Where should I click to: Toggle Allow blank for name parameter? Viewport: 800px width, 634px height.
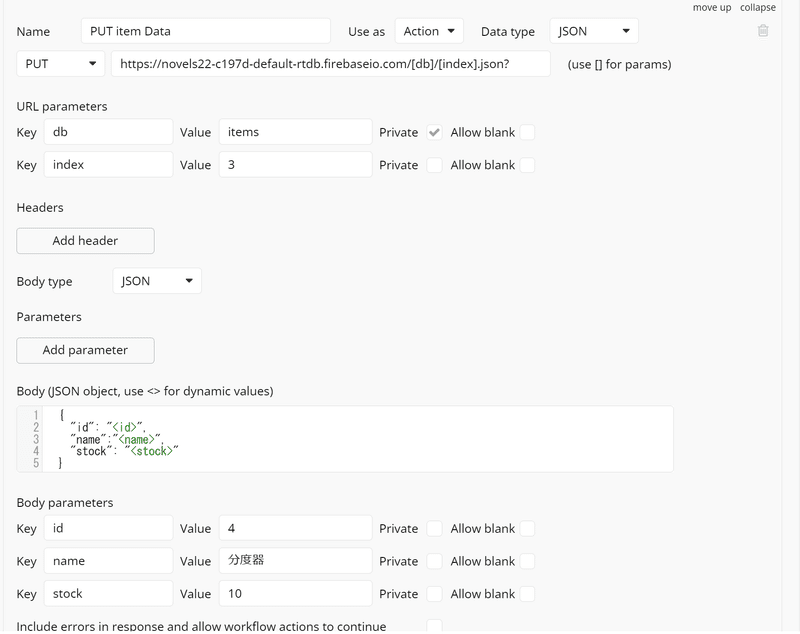(527, 562)
